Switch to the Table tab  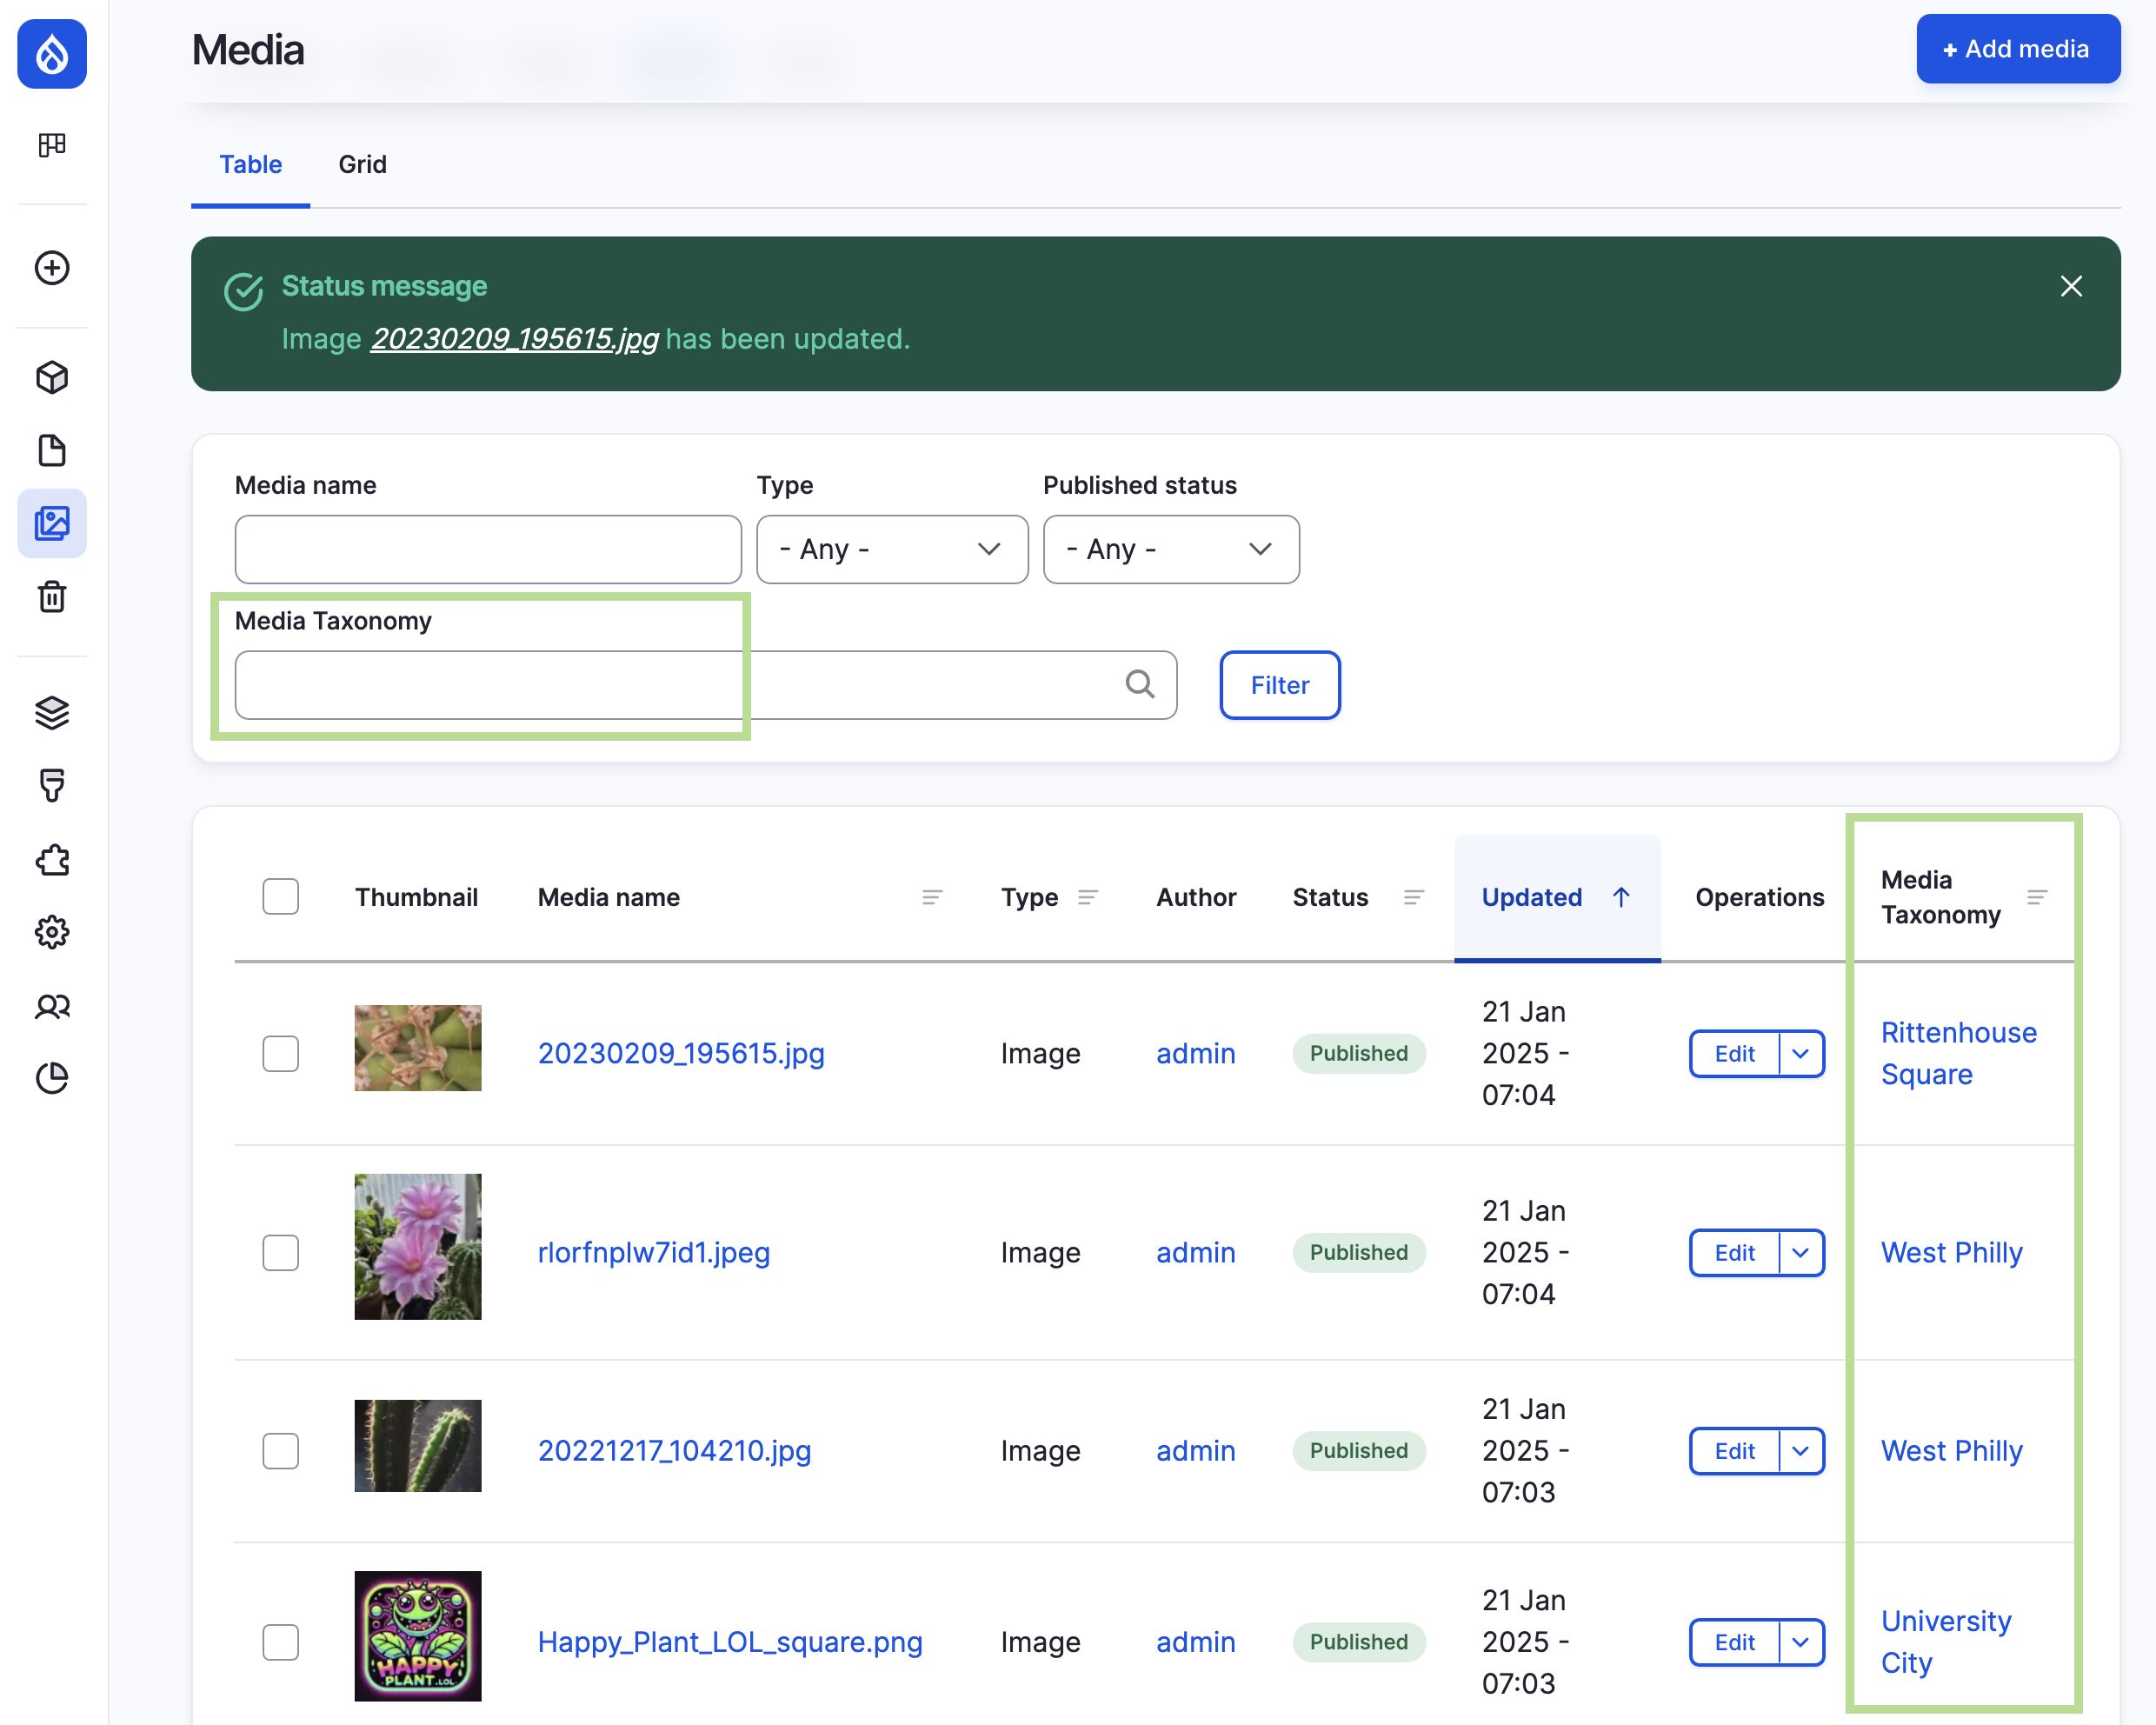pos(251,164)
